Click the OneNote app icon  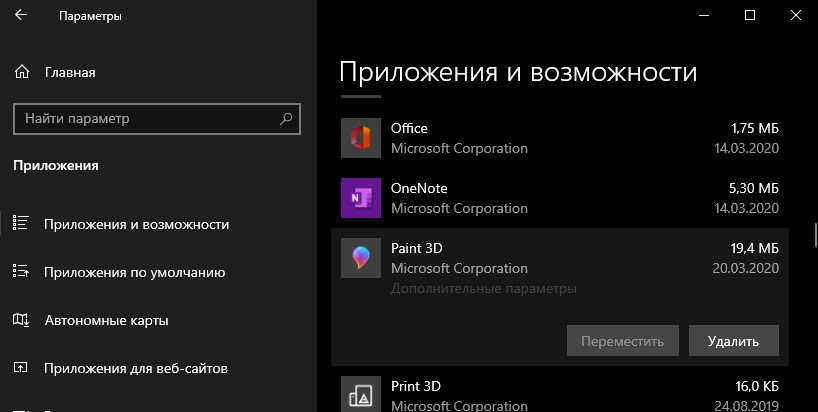[x=361, y=198]
